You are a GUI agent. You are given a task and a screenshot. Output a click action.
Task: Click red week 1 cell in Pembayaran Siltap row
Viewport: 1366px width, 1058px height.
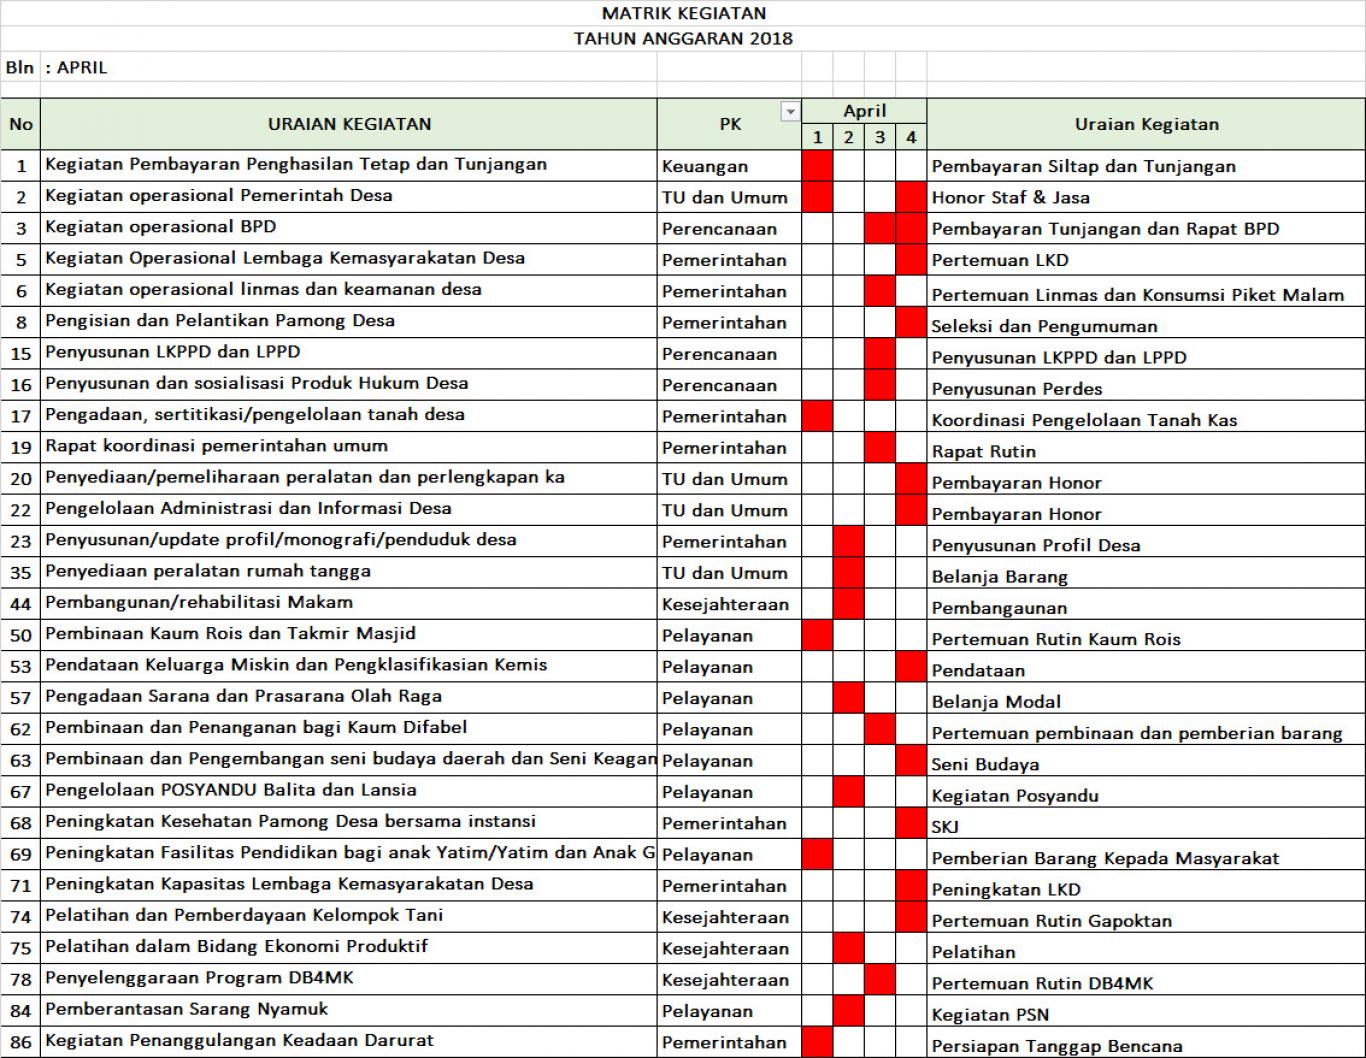click(817, 166)
